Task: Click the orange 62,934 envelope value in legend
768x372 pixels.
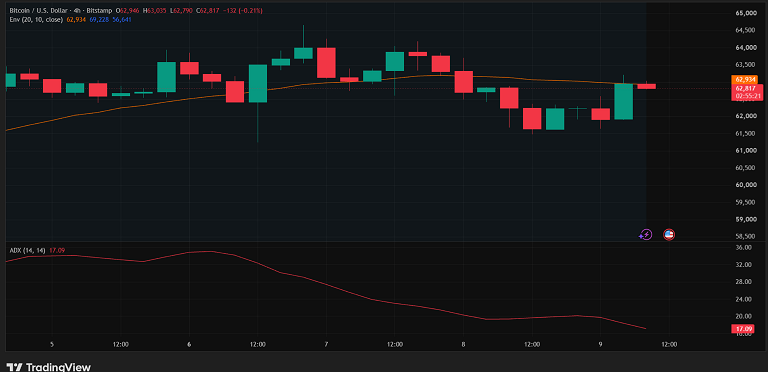Action: pos(76,20)
